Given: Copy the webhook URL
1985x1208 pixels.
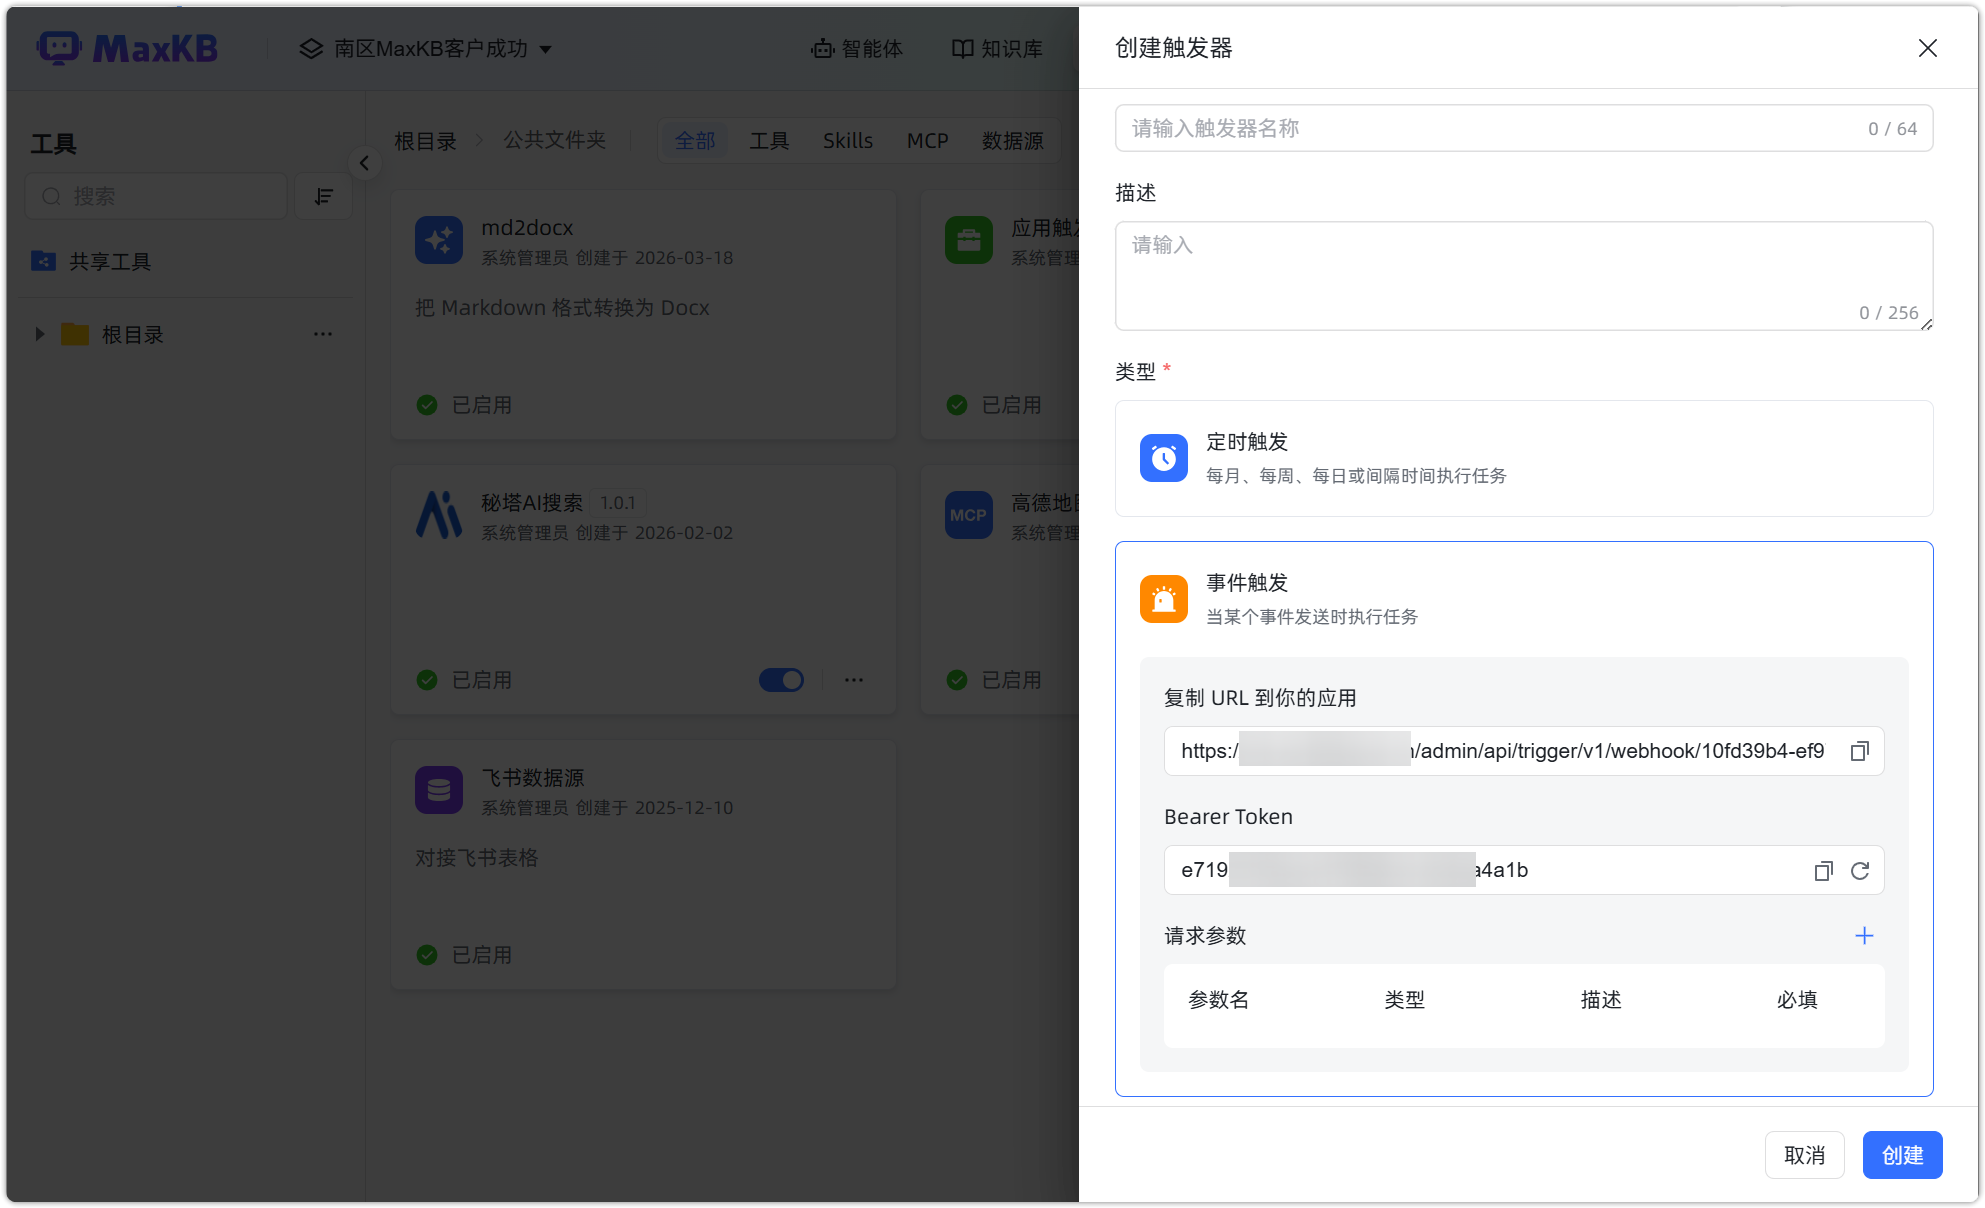Looking at the screenshot, I should pos(1860,751).
